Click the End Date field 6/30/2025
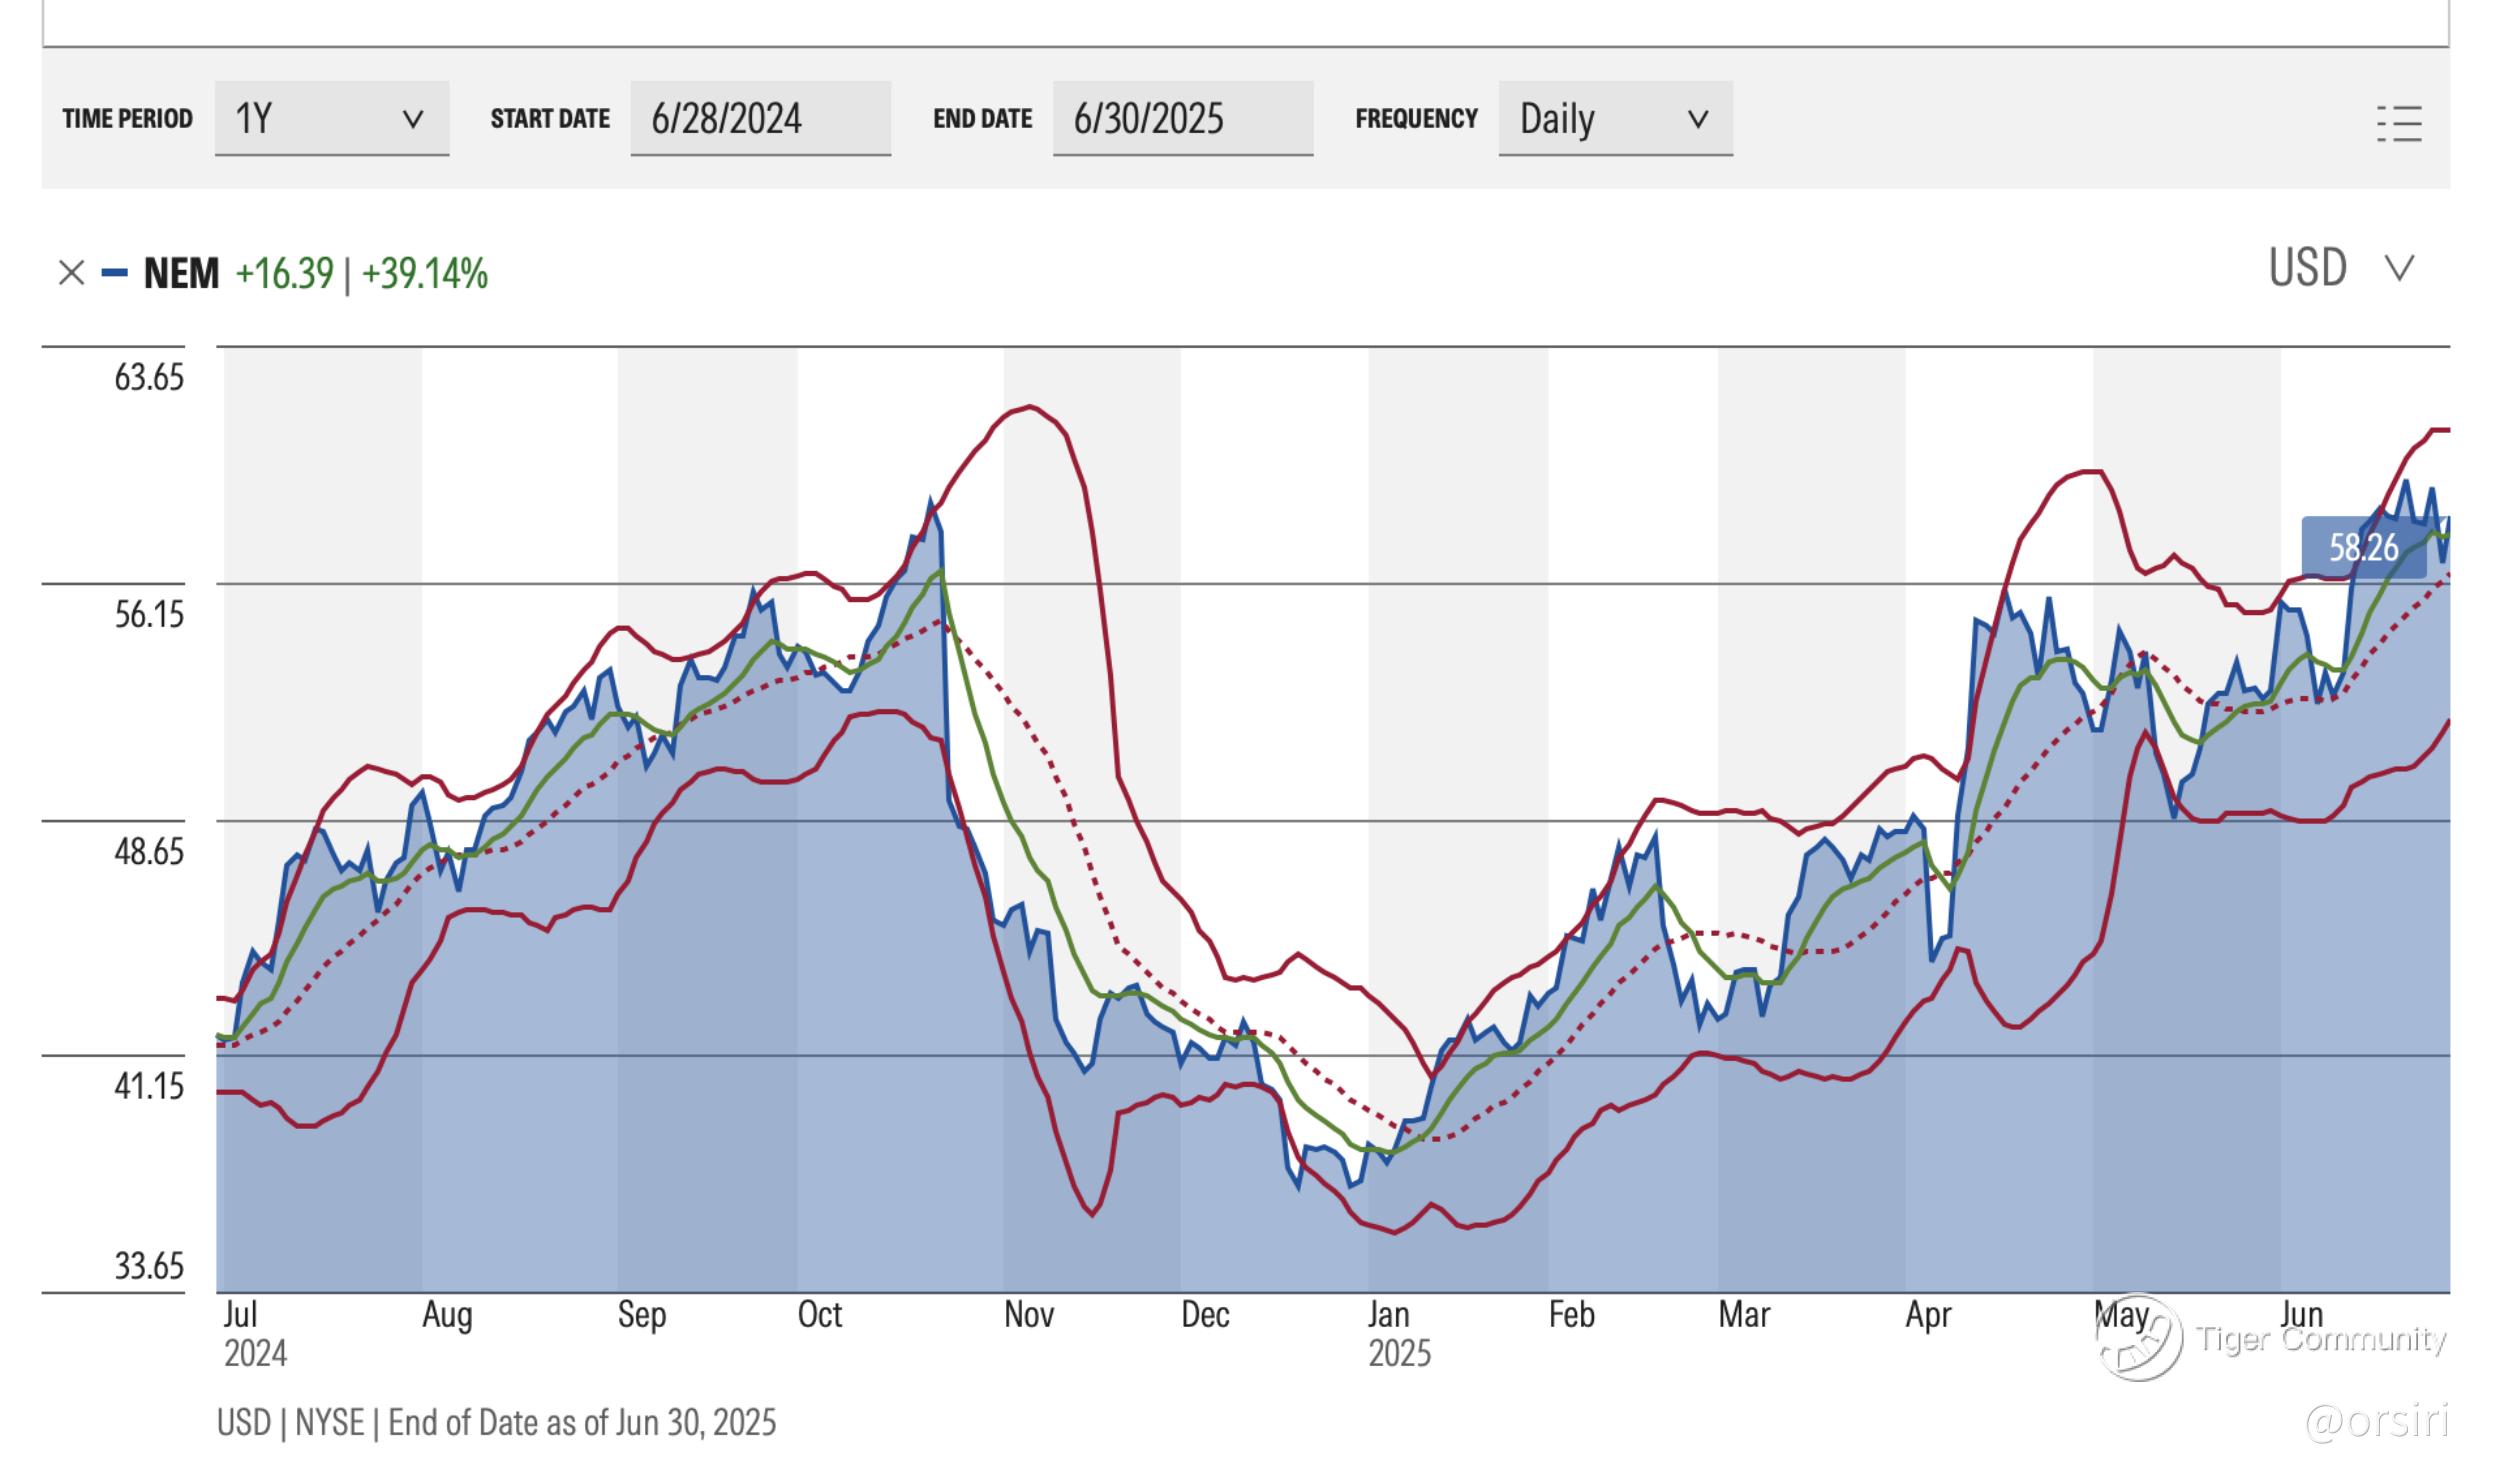 [x=1182, y=119]
